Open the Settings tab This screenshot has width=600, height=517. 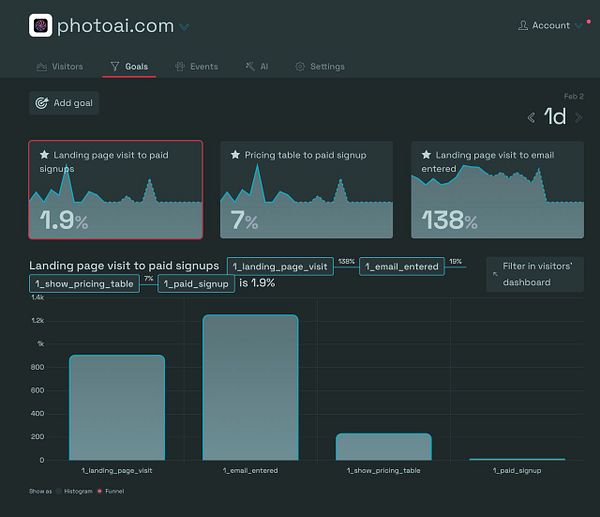[x=320, y=67]
